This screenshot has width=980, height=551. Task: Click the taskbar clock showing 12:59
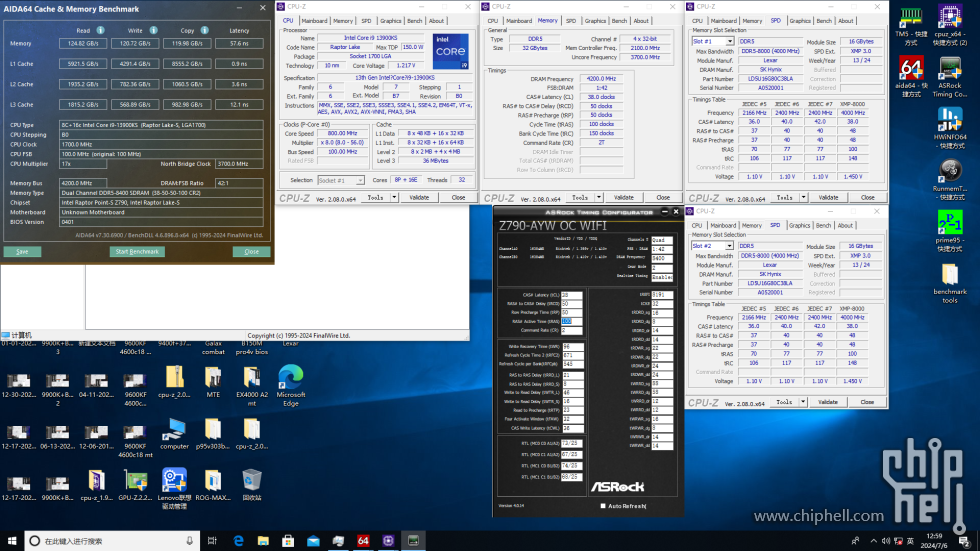click(x=934, y=541)
